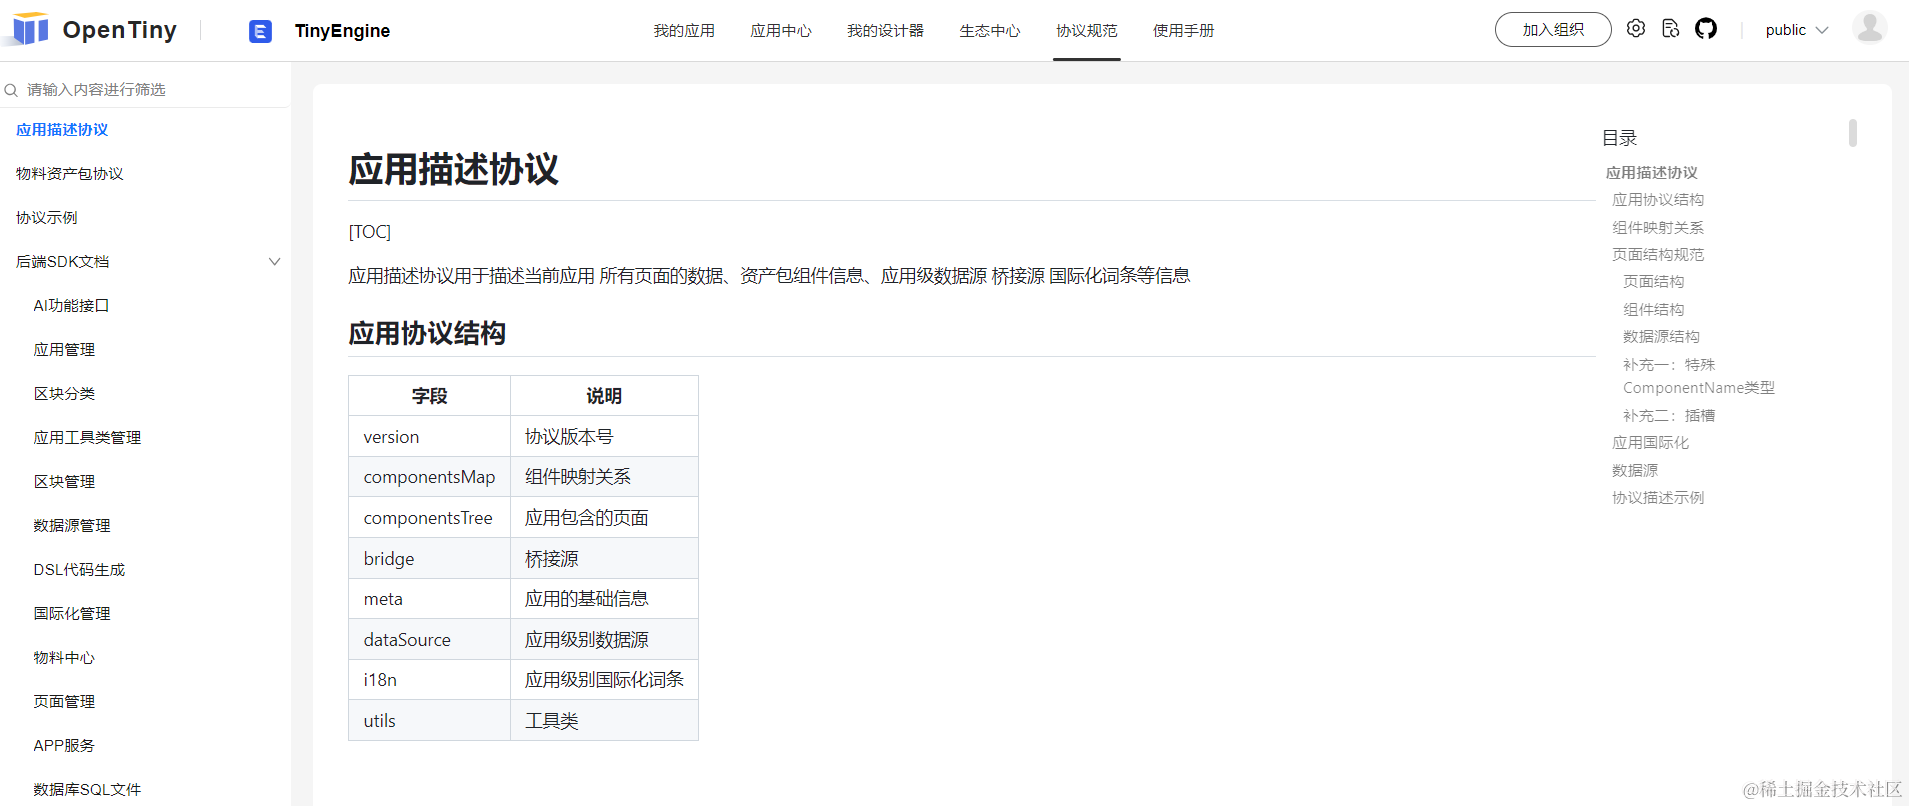Click the 应用级别国际化词条 cell
This screenshot has width=1909, height=806.
pos(604,680)
